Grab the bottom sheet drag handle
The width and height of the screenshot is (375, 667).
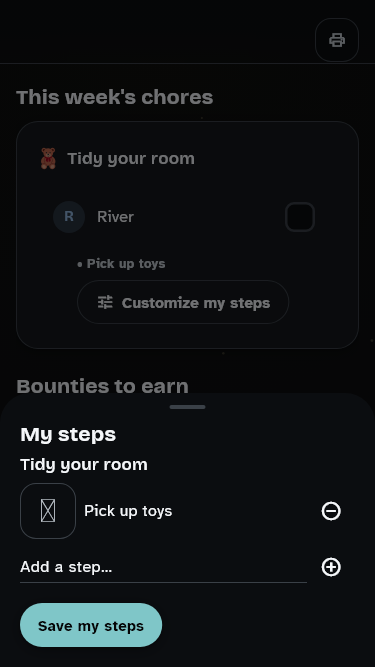(x=188, y=407)
